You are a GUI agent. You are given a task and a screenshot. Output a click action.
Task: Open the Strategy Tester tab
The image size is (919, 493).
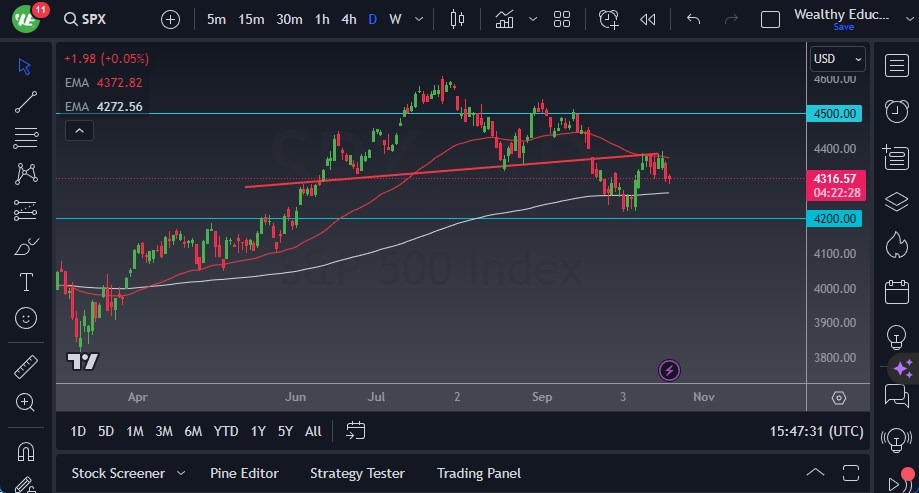click(357, 473)
